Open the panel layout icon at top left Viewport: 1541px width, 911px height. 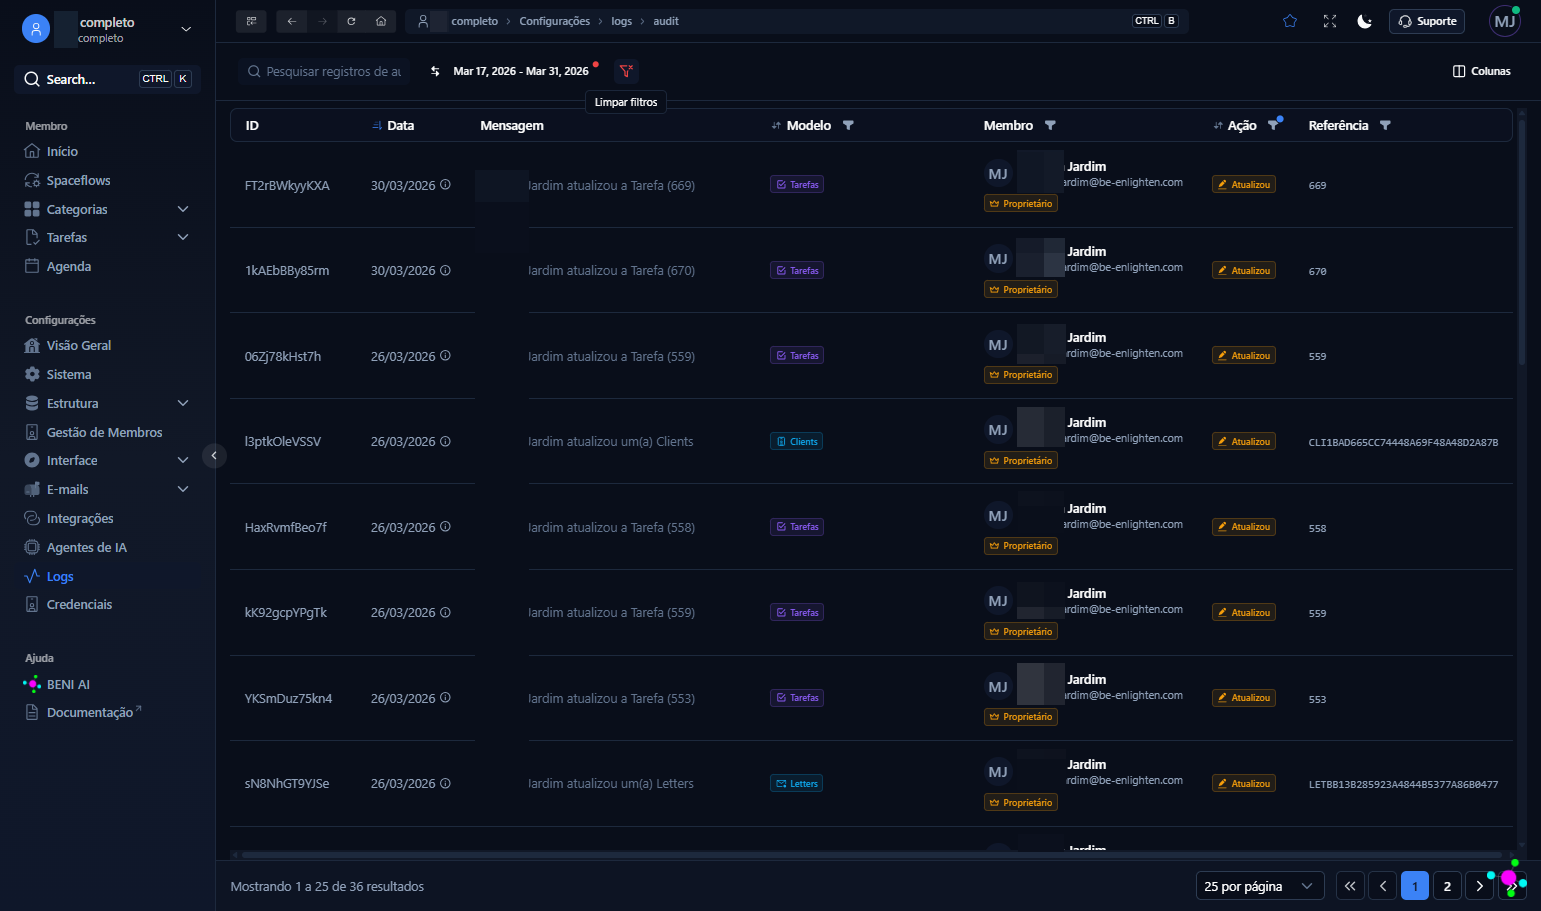pyautogui.click(x=251, y=21)
